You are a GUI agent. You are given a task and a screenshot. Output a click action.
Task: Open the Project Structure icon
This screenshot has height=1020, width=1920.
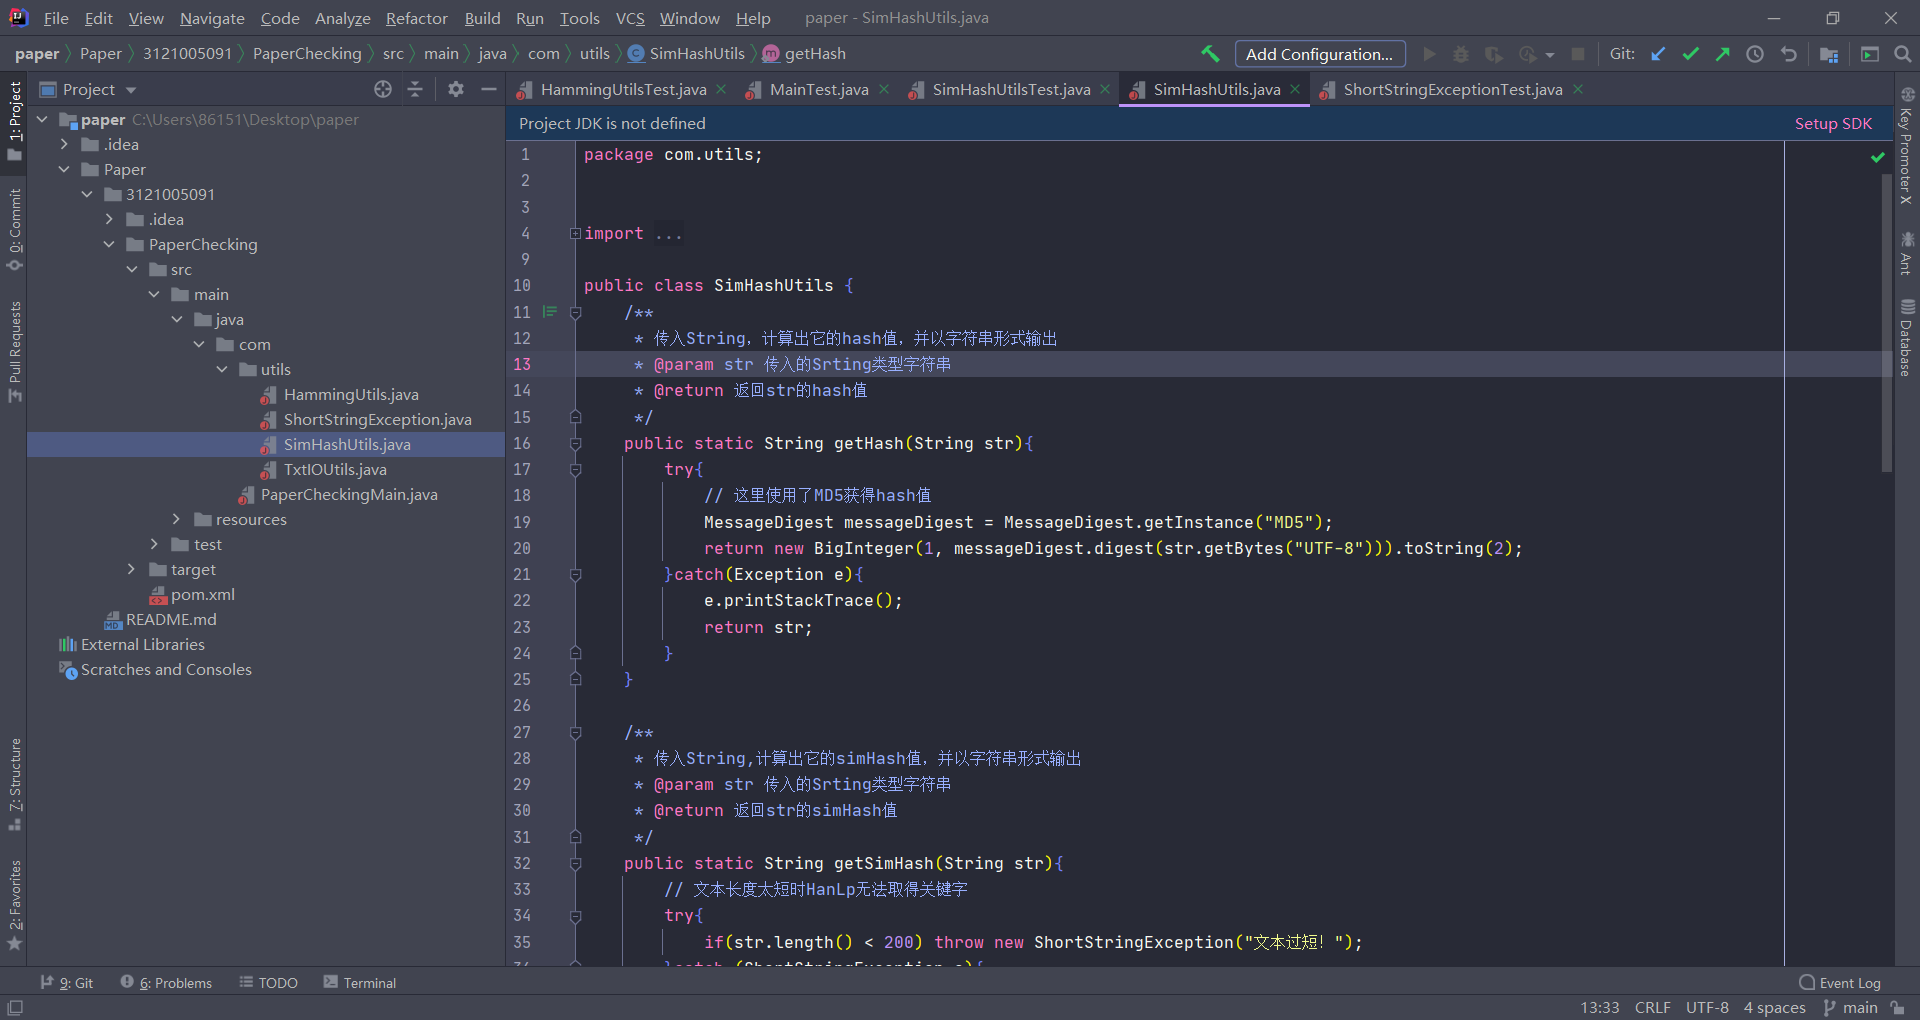[1829, 54]
